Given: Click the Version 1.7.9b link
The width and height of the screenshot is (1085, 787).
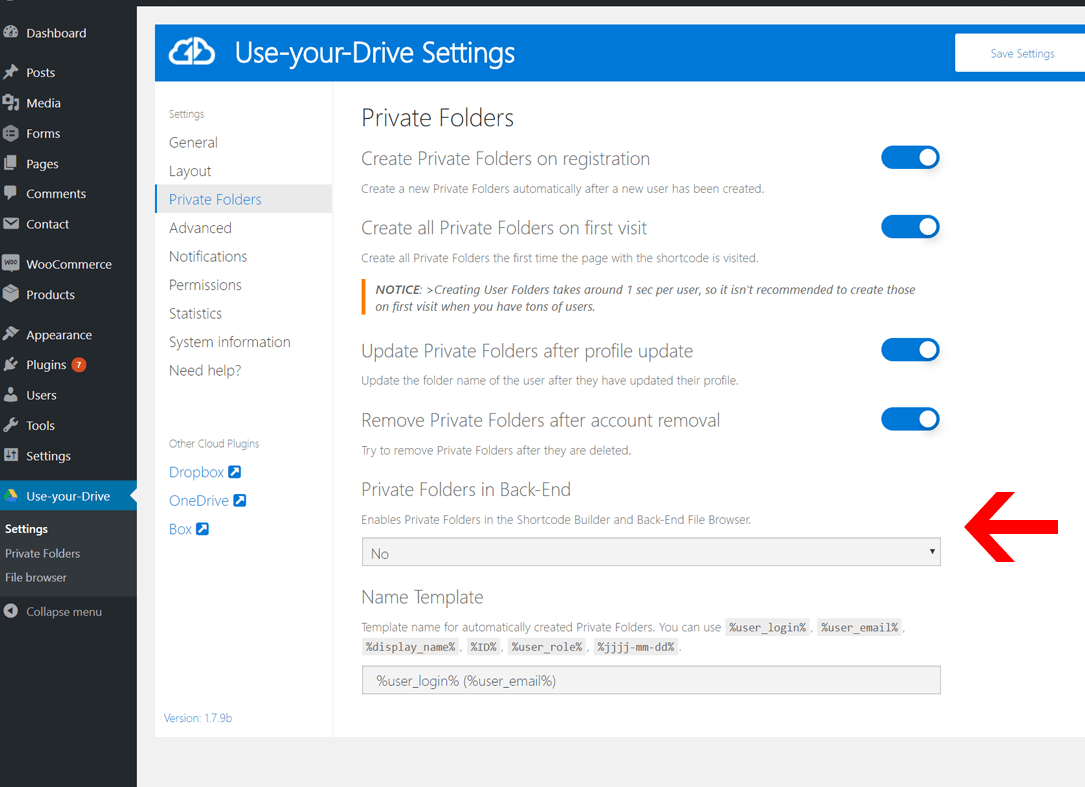Looking at the screenshot, I should click(x=198, y=718).
